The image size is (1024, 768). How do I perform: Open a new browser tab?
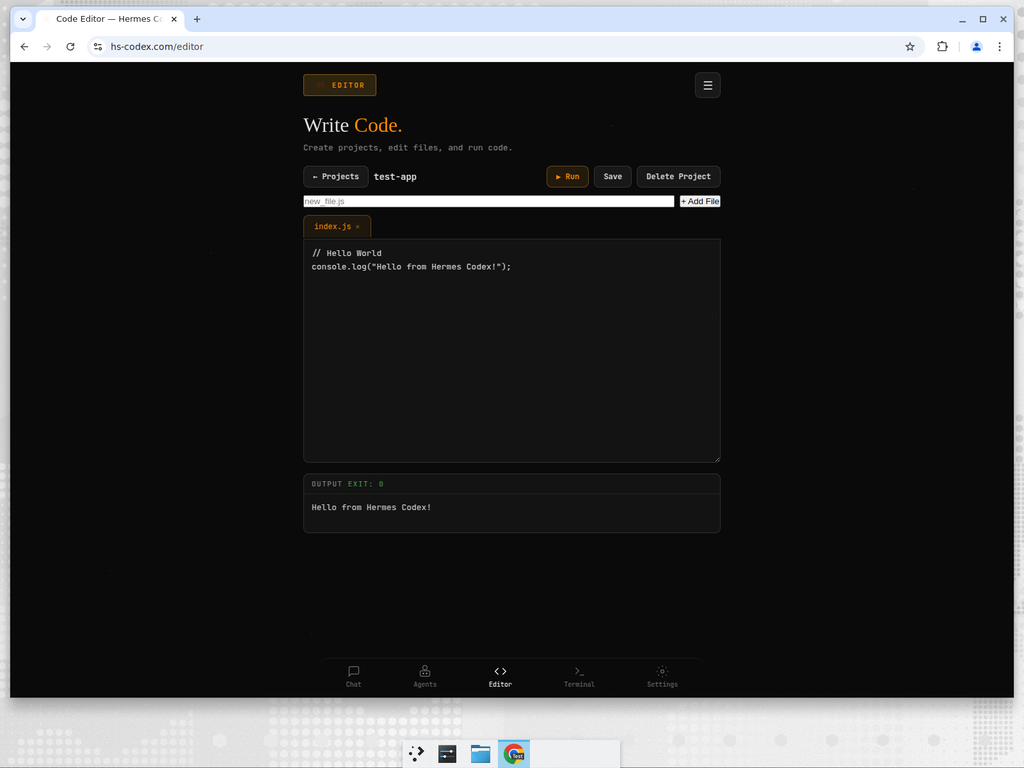coord(197,19)
